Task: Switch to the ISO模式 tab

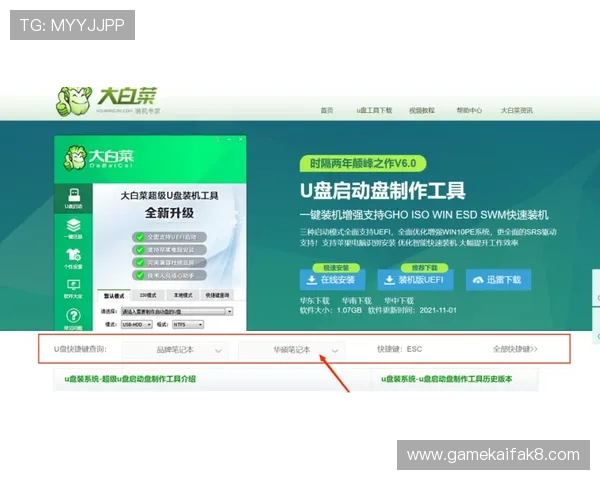Action: point(148,296)
